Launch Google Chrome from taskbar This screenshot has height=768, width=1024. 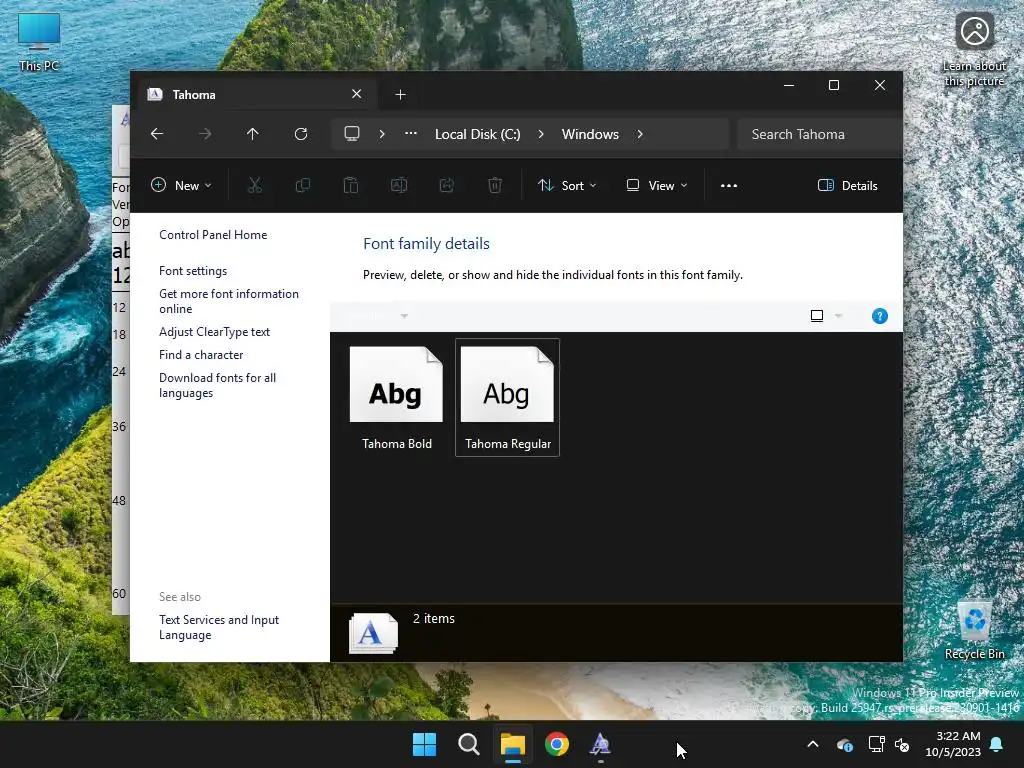pos(556,744)
